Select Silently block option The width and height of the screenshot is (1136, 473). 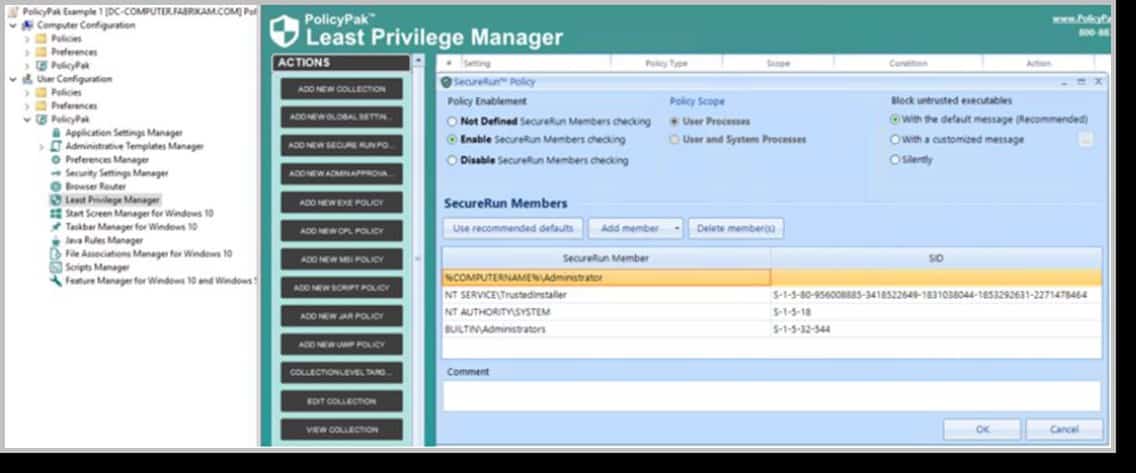point(895,160)
